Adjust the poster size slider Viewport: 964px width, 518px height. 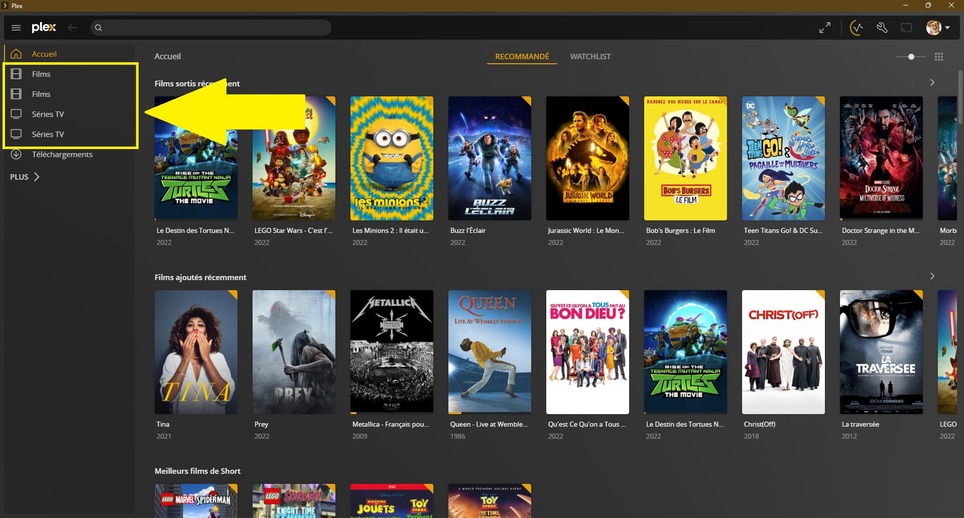coord(911,57)
